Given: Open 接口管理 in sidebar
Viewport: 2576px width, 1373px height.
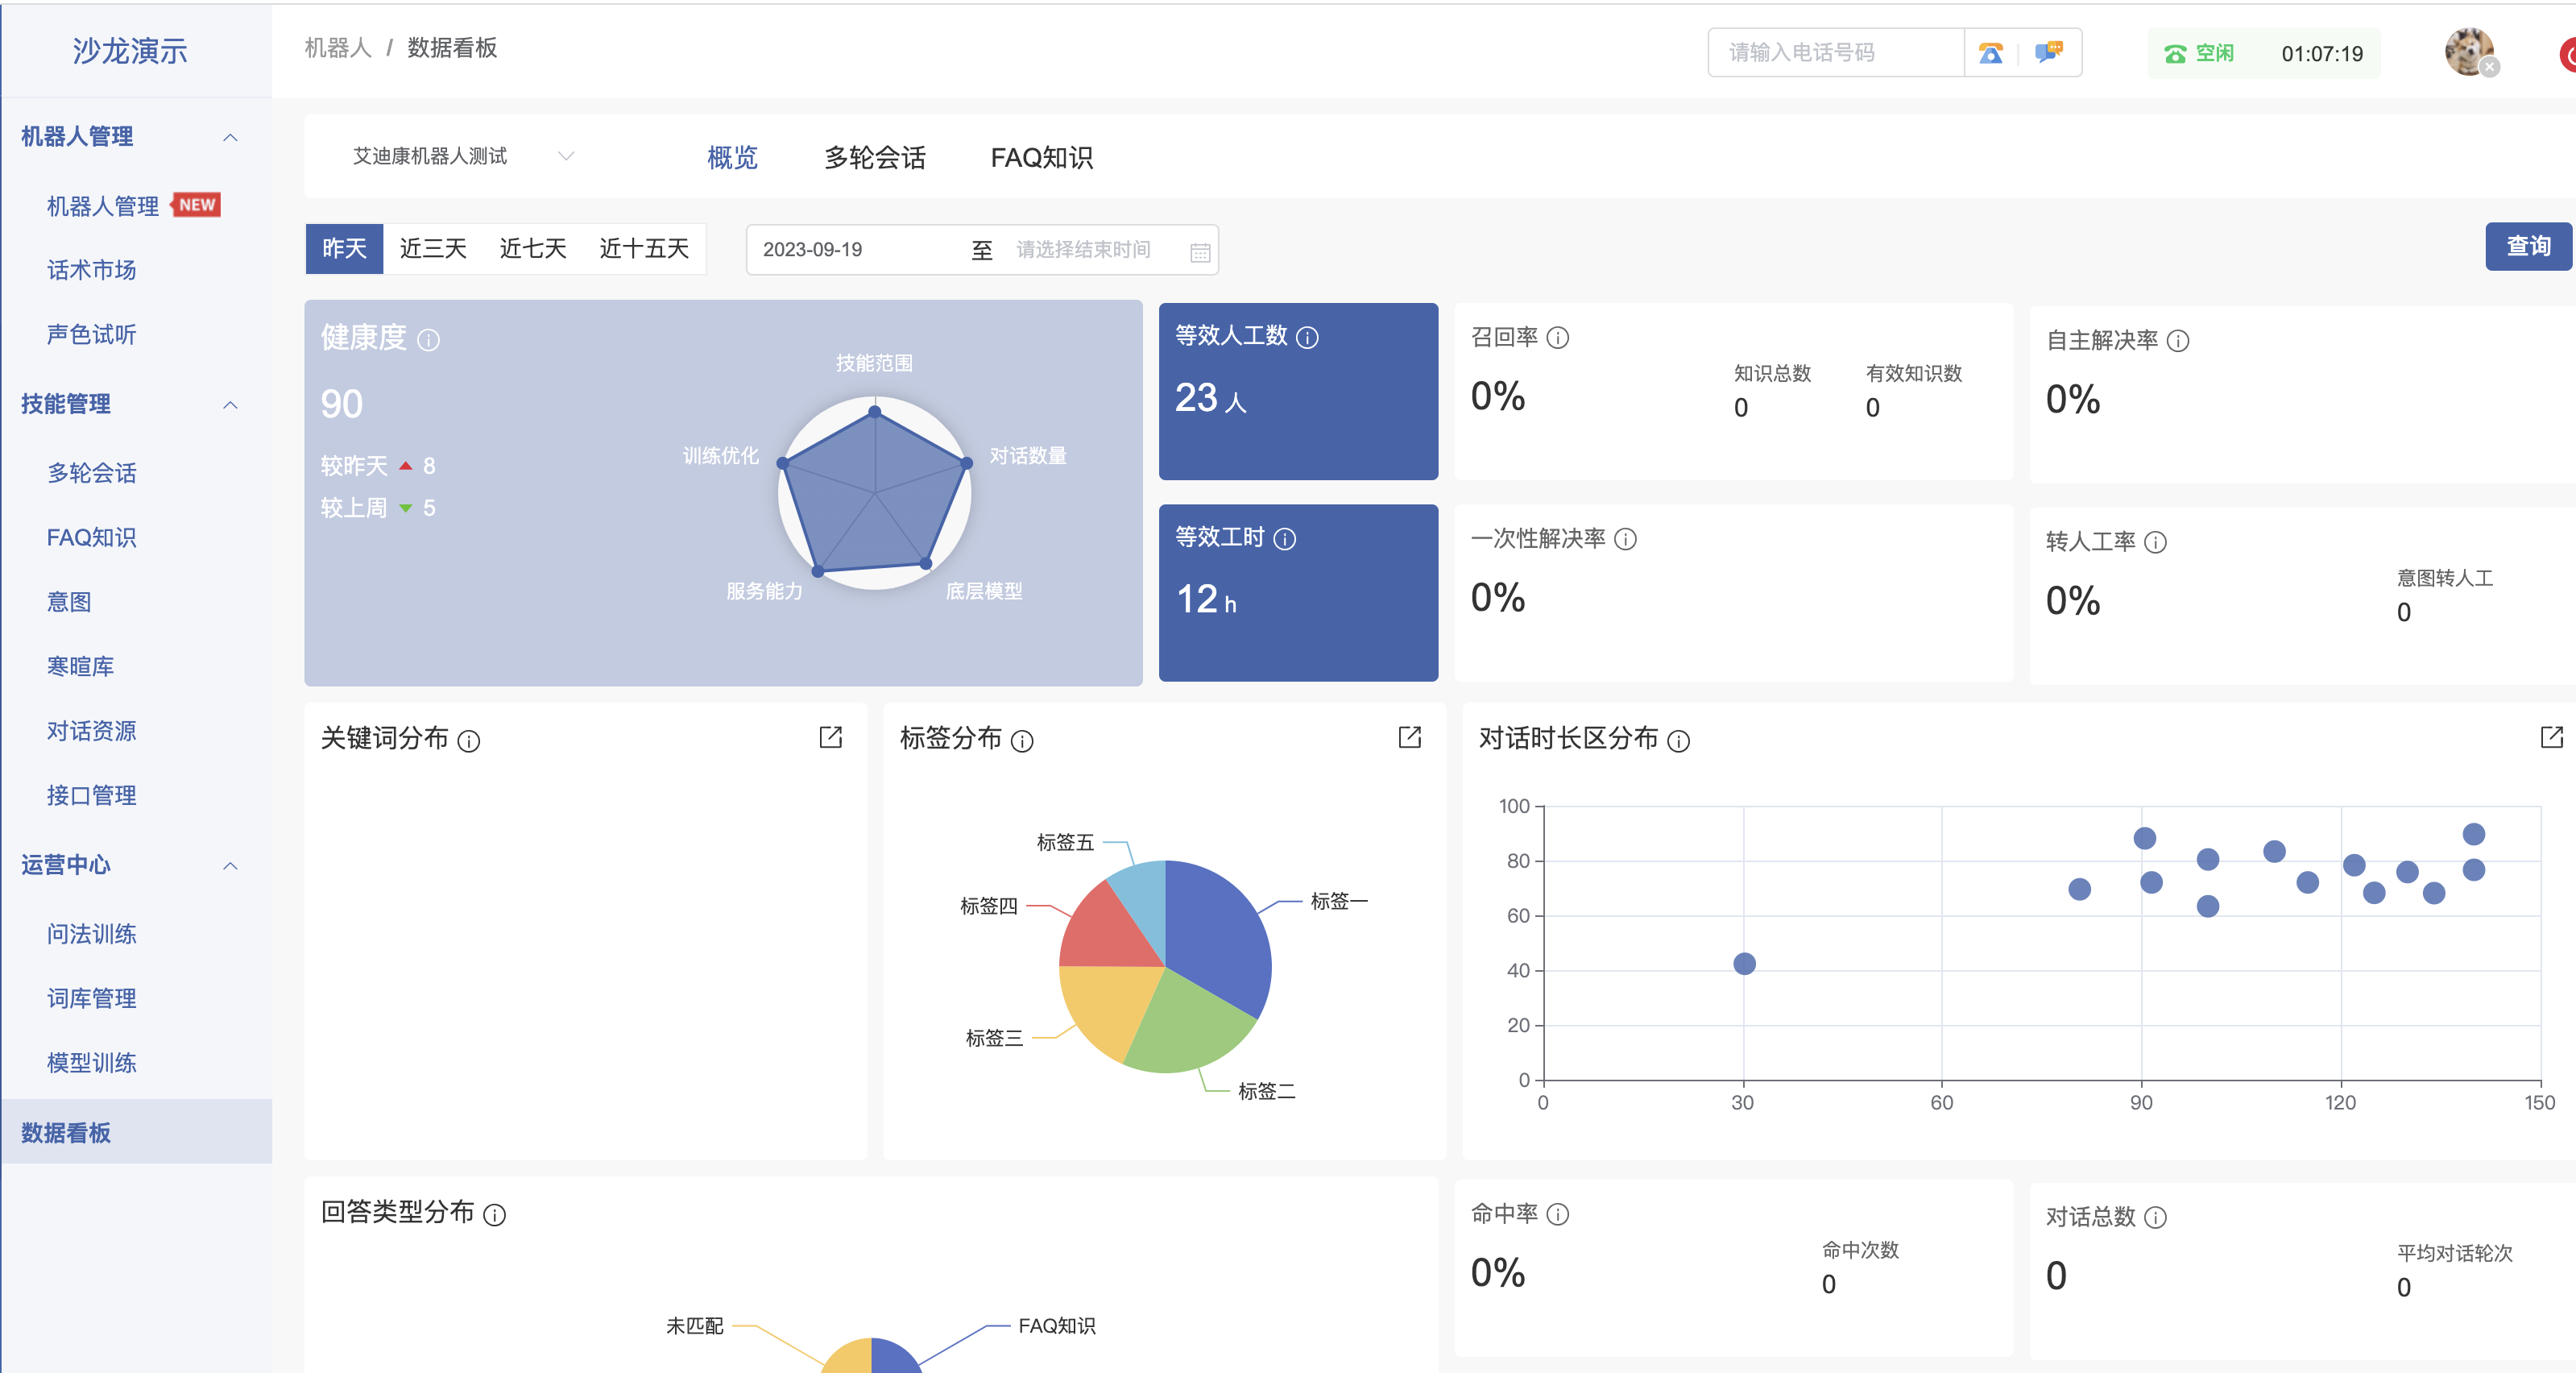Looking at the screenshot, I should click(92, 796).
